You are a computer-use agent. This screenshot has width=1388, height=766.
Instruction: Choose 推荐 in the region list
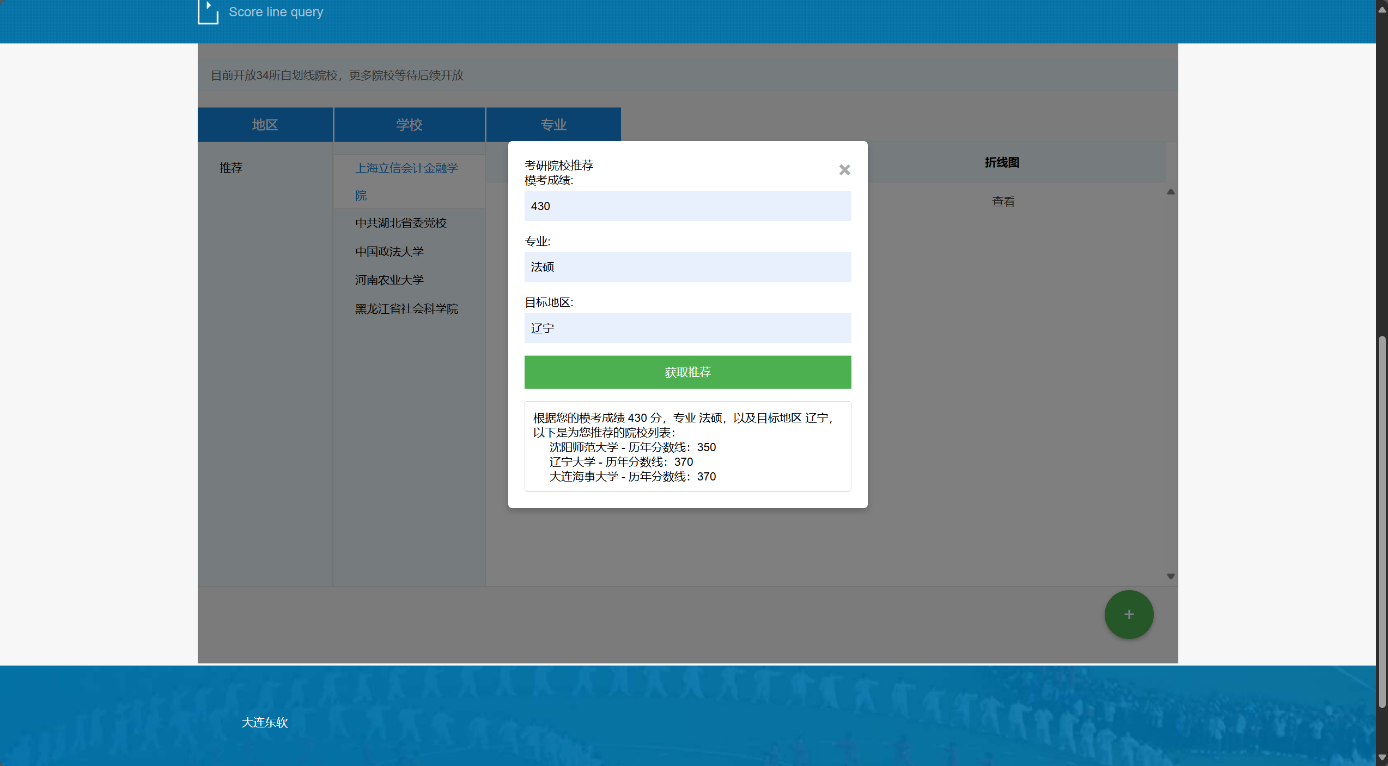[x=231, y=168]
